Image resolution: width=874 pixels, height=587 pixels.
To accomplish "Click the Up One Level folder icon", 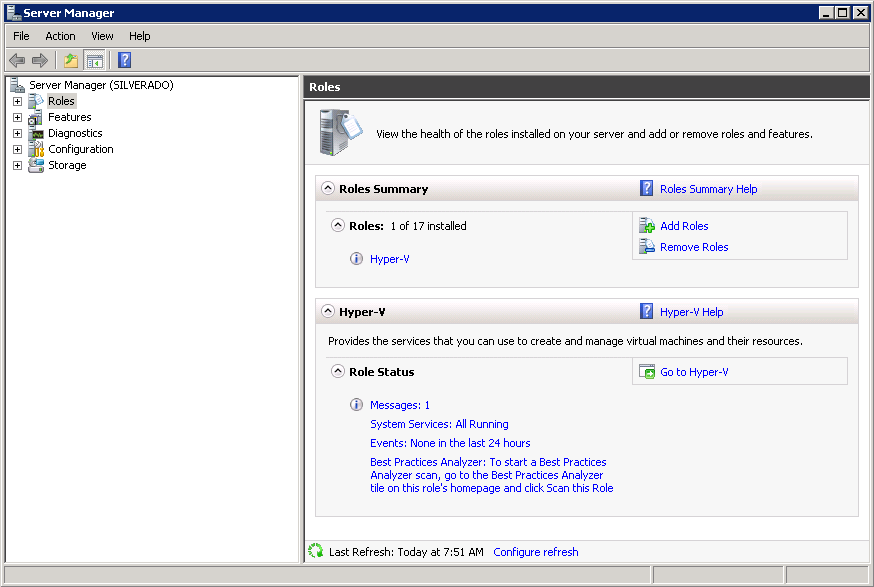I will tap(71, 60).
